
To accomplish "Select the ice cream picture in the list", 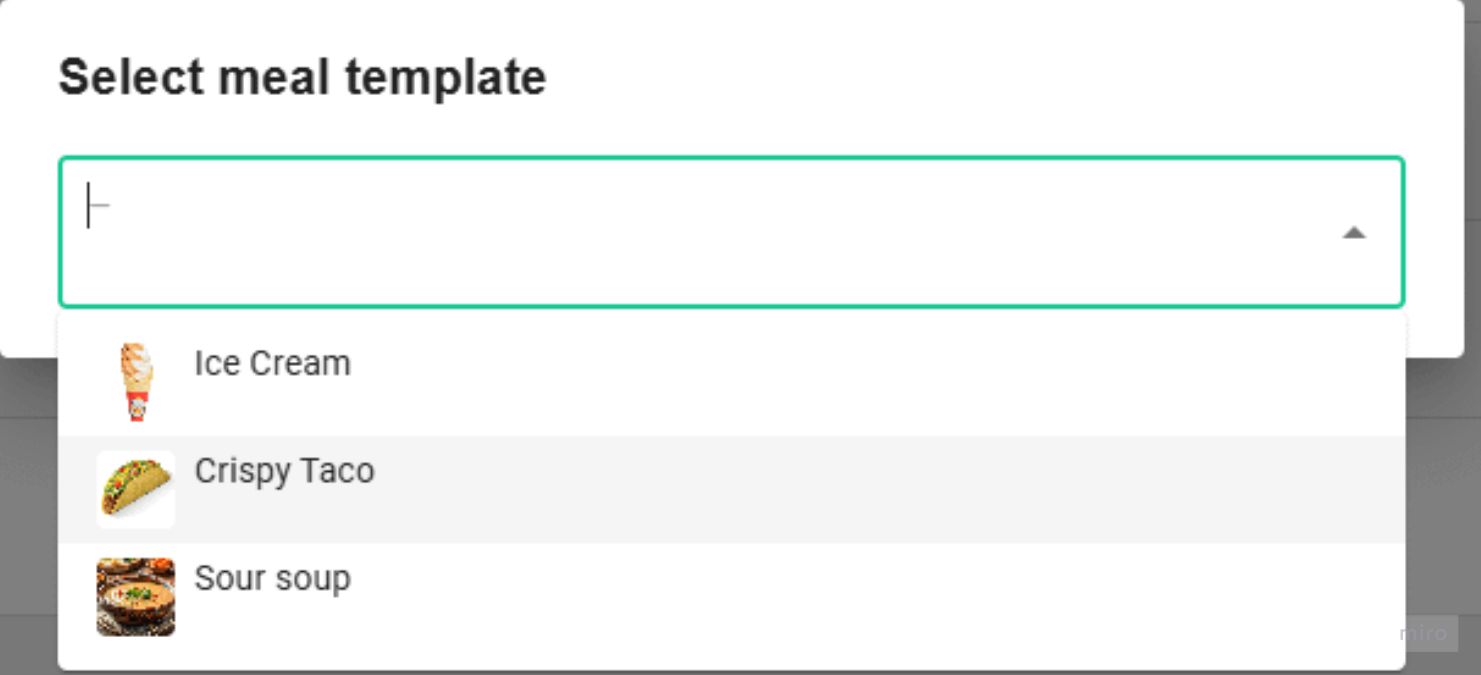I will point(135,383).
